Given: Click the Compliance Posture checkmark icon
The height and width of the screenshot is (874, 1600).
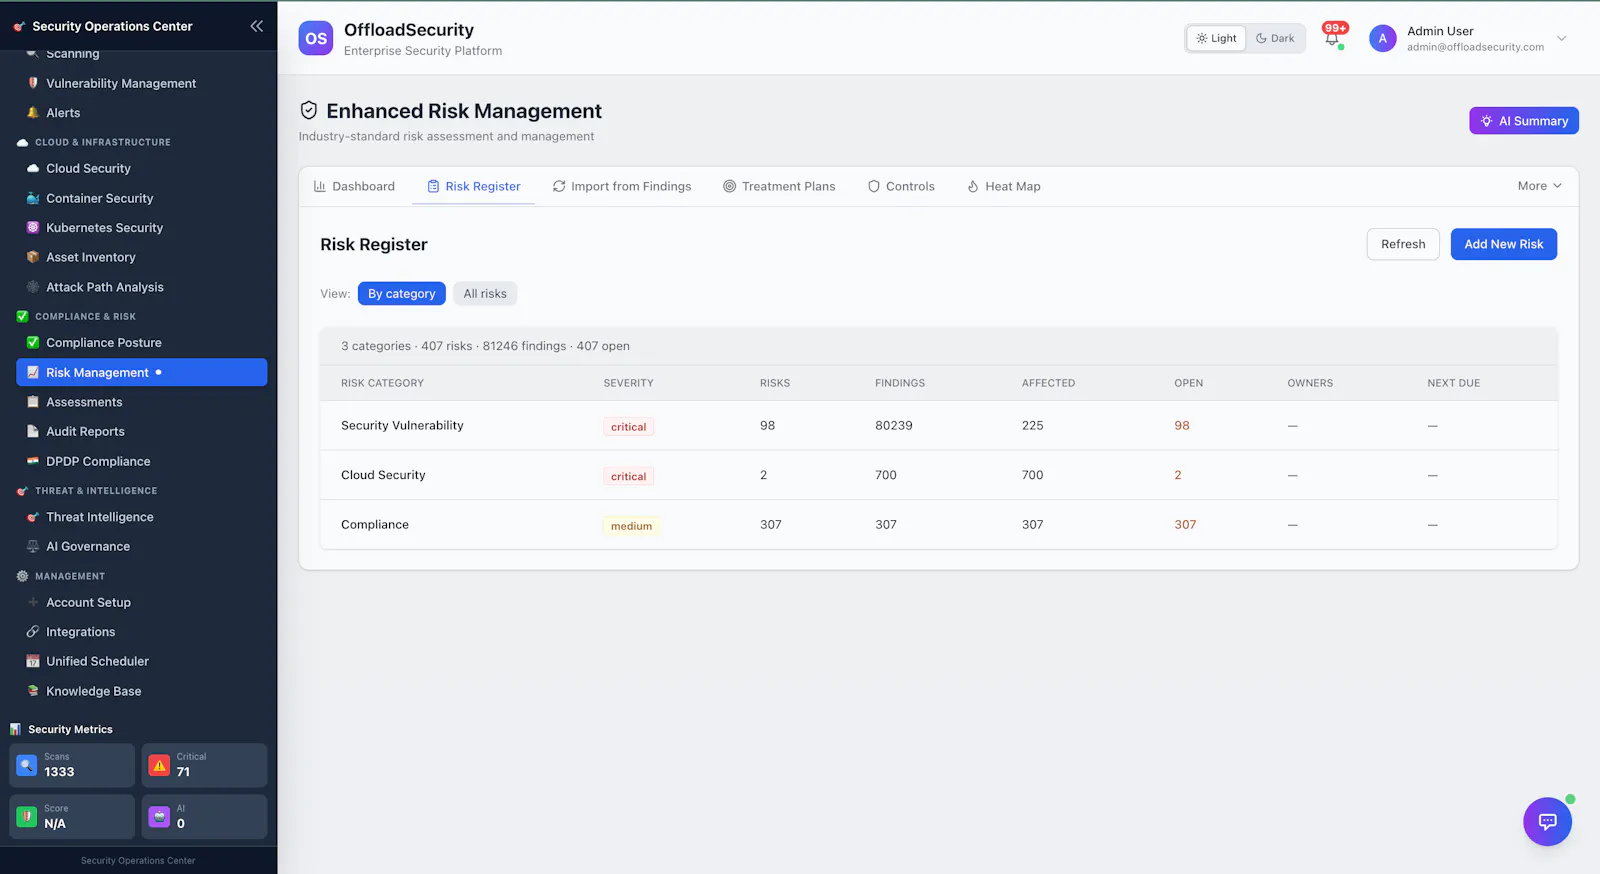Looking at the screenshot, I should (33, 342).
